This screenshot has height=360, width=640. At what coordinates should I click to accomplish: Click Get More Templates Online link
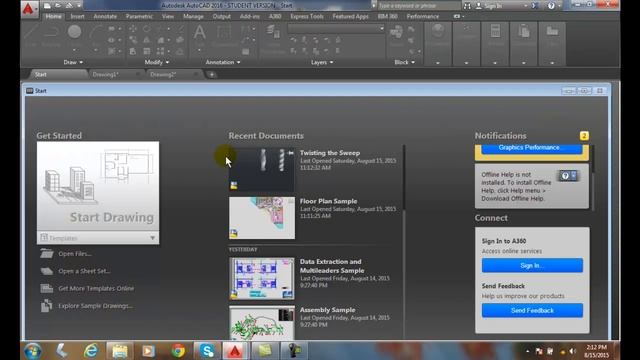coord(96,289)
